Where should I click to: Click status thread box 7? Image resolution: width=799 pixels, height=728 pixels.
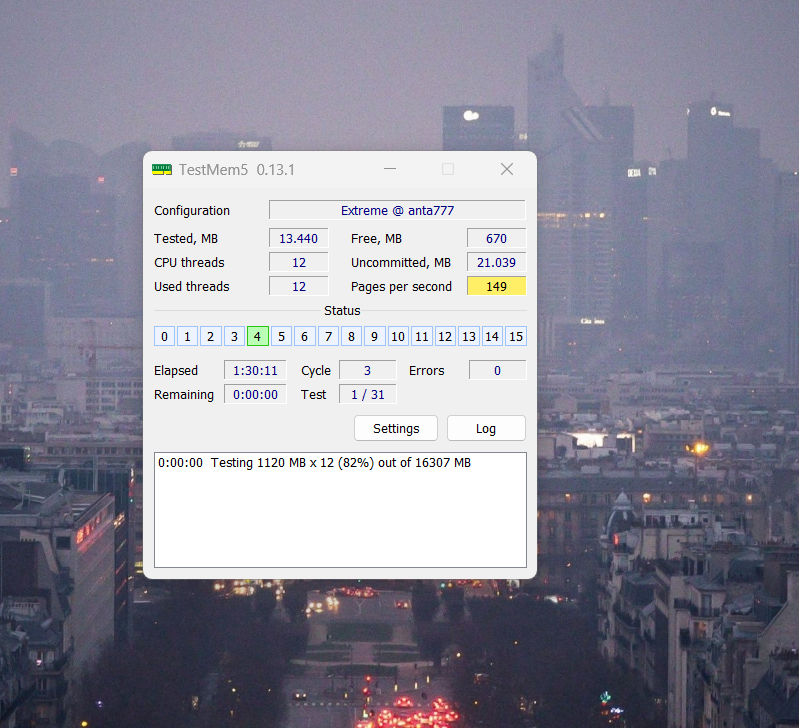[x=329, y=336]
